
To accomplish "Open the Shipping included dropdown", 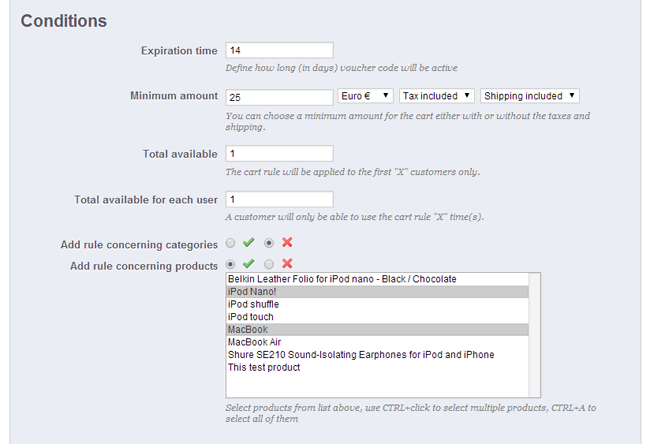I will point(530,96).
